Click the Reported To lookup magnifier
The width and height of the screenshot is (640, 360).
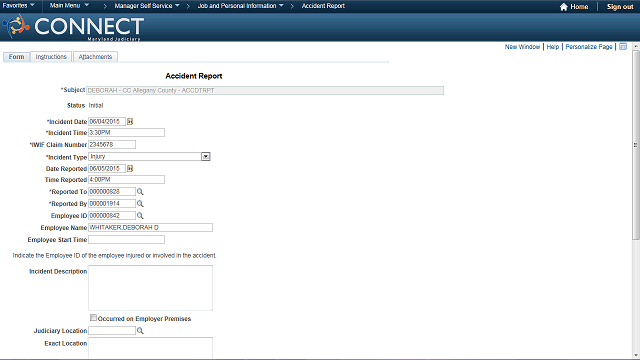pos(140,192)
